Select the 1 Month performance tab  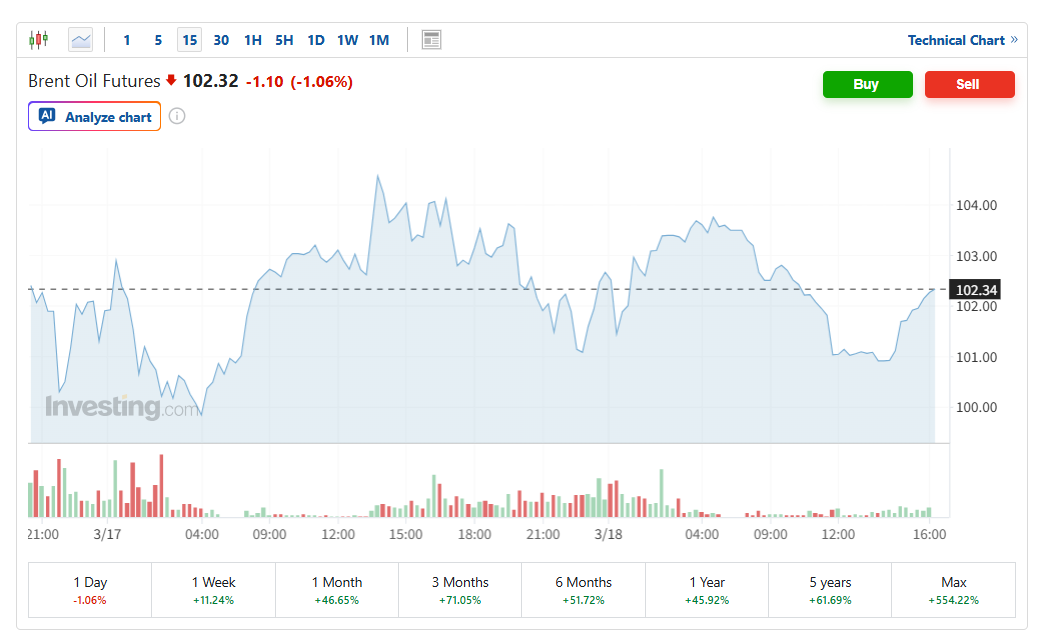coord(337,590)
